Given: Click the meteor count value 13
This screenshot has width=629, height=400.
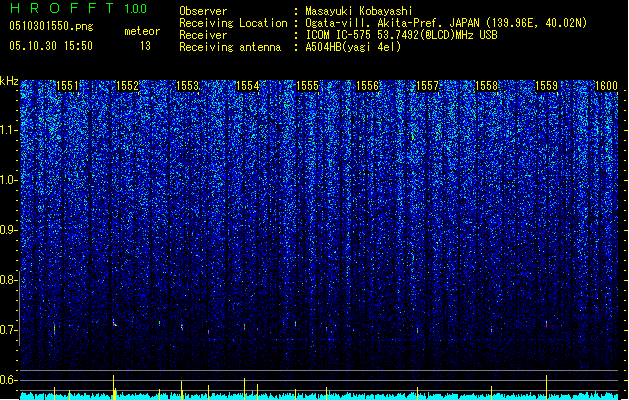Looking at the screenshot, I should pyautogui.click(x=145, y=46).
